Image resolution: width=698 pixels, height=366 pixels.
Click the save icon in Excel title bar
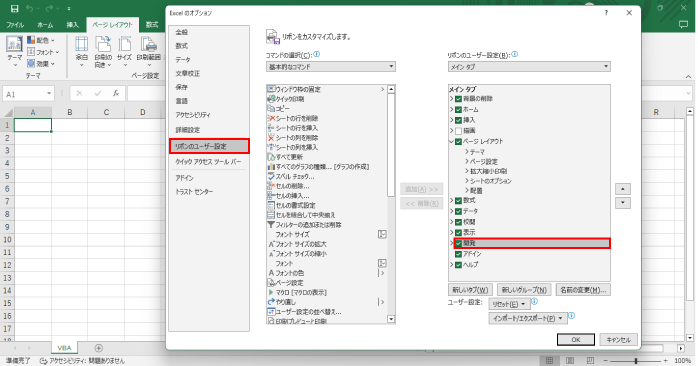pyautogui.click(x=14, y=8)
